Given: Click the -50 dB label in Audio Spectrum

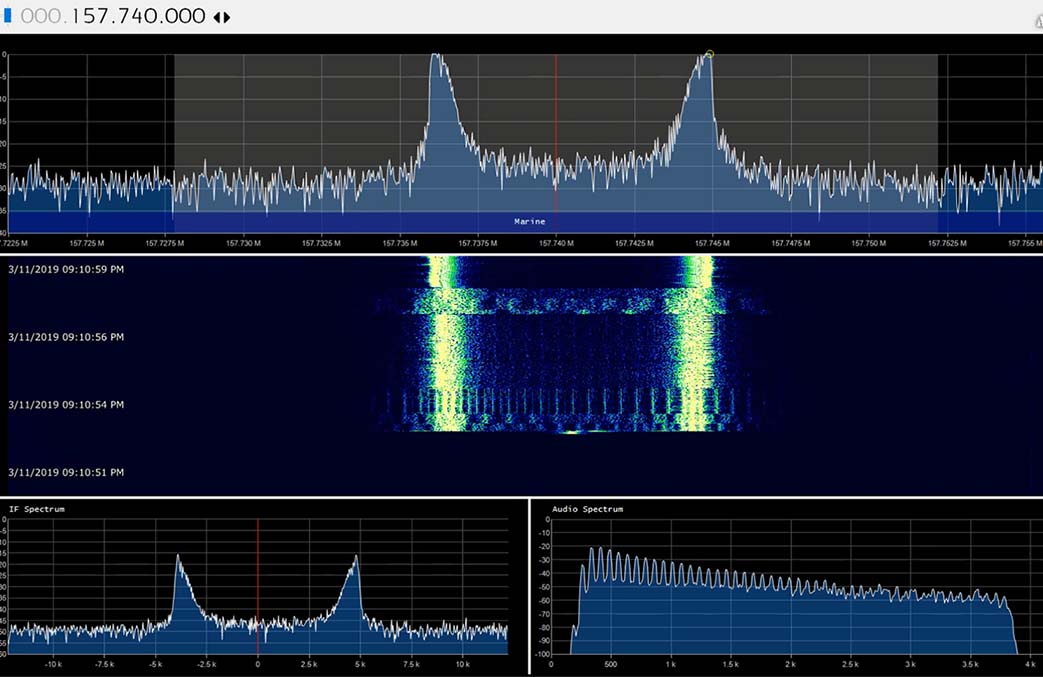Looking at the screenshot, I should (x=545, y=587).
